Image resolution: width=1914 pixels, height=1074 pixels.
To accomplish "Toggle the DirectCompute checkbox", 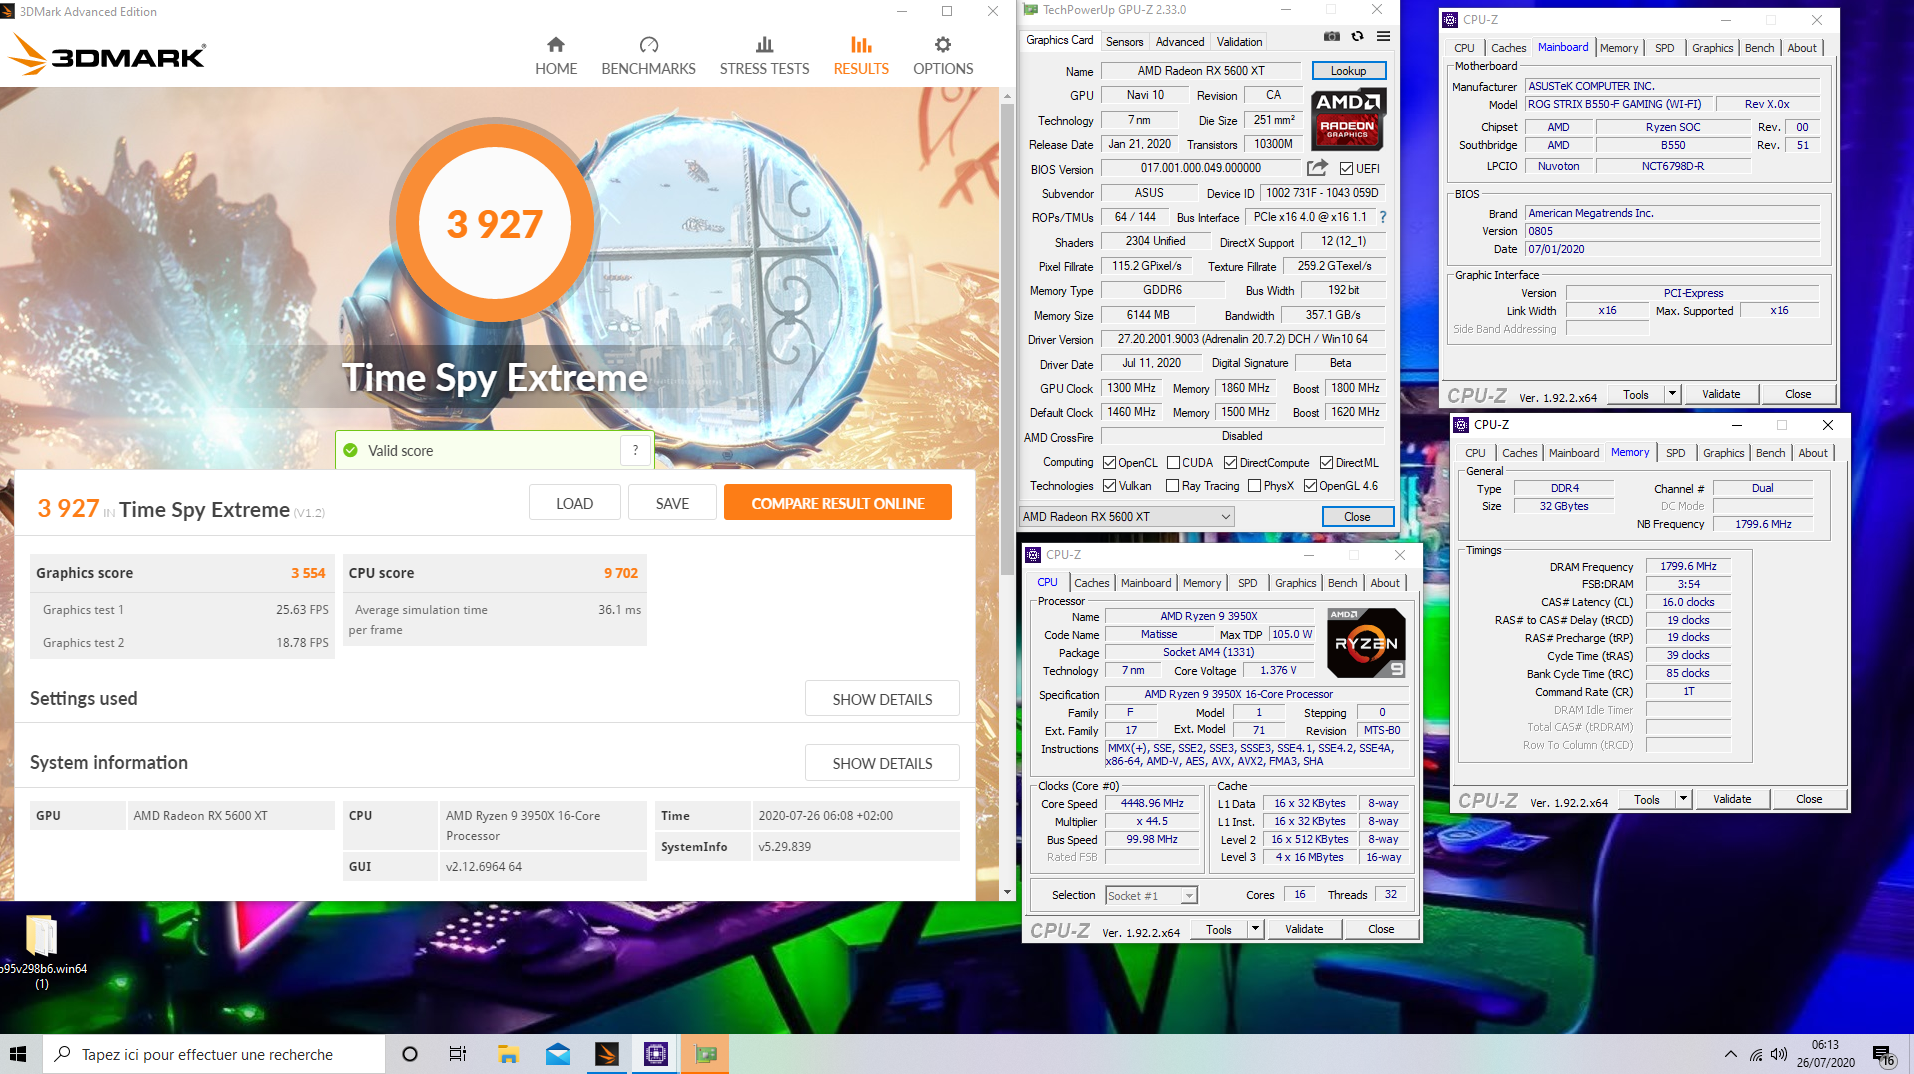I will (x=1230, y=463).
